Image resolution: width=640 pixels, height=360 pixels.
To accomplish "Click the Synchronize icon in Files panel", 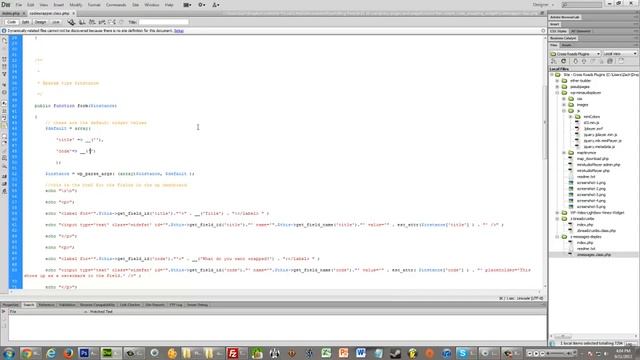I will 610,61.
